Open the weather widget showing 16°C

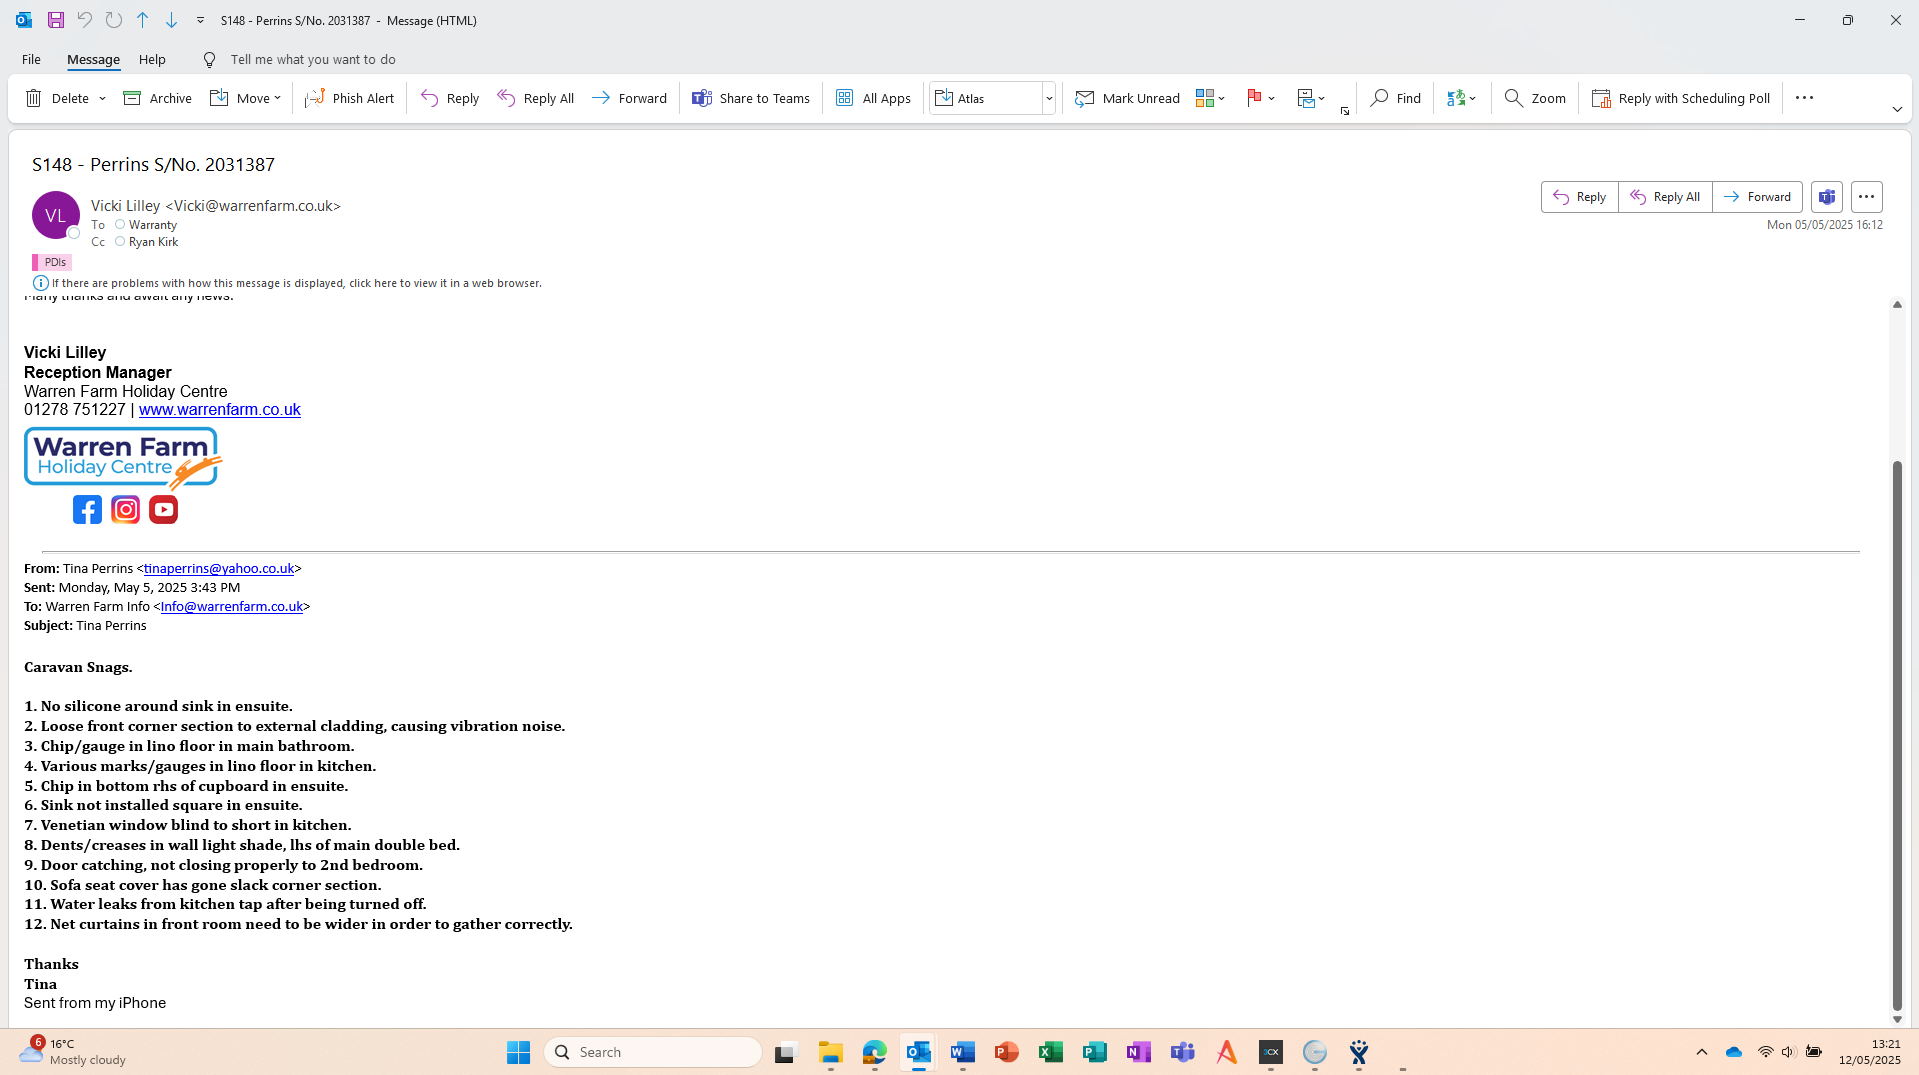(72, 1052)
